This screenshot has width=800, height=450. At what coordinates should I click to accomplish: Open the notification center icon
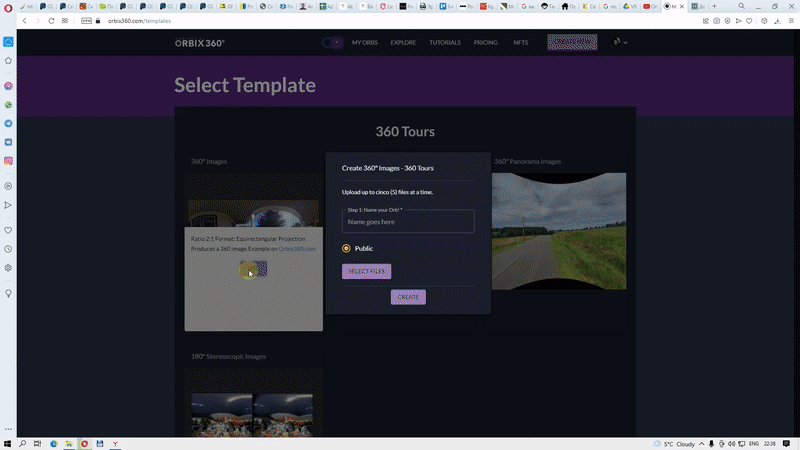pyautogui.click(x=786, y=444)
